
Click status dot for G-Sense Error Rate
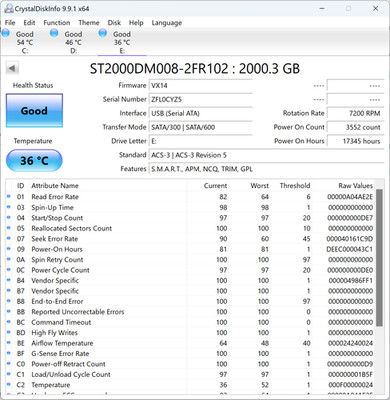pyautogui.click(x=9, y=353)
